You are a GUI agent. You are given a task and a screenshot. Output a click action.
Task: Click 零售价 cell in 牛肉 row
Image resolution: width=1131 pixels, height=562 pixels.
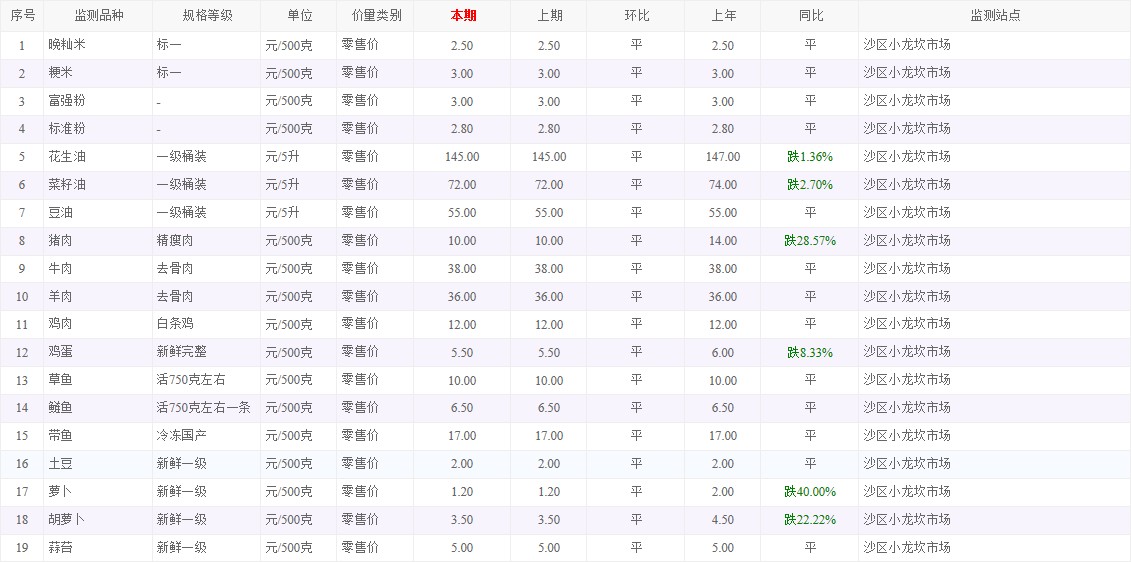pos(375,269)
